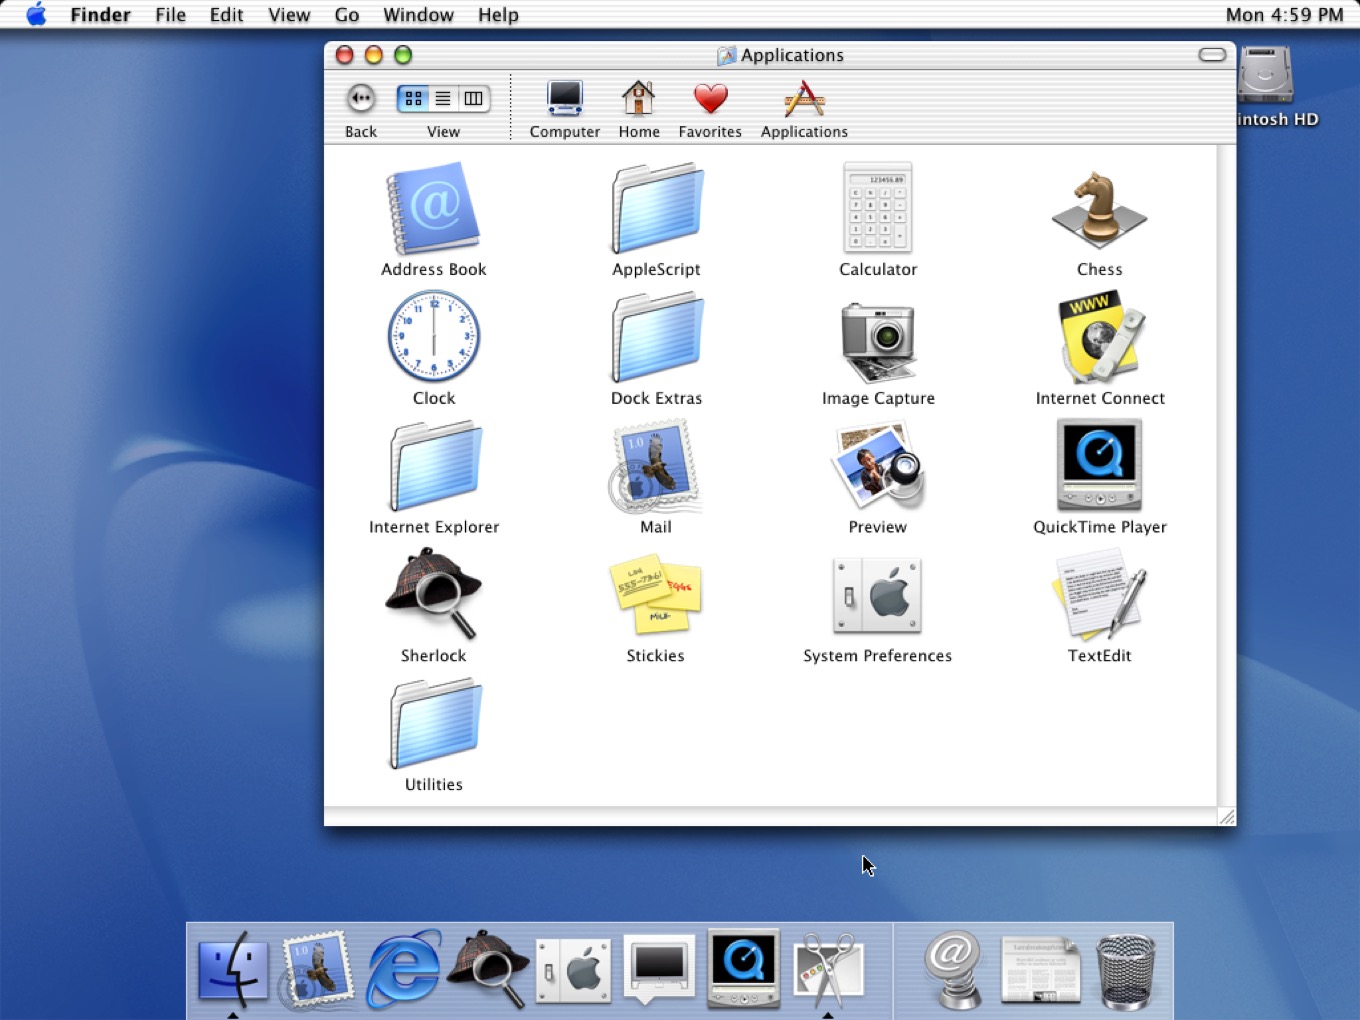Open Internet Explorer from the Dock
This screenshot has width=1360, height=1020.
coord(402,968)
